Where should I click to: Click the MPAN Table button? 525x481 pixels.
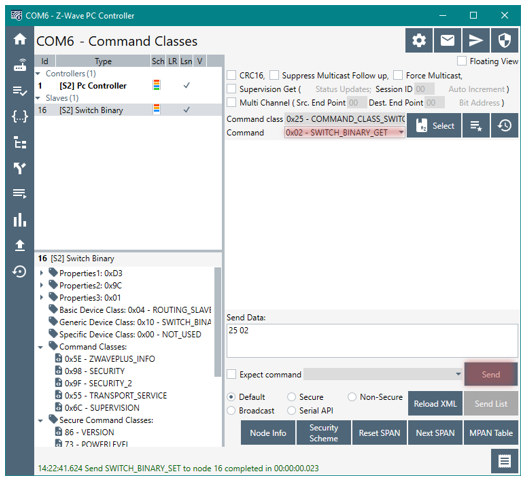pos(491,432)
